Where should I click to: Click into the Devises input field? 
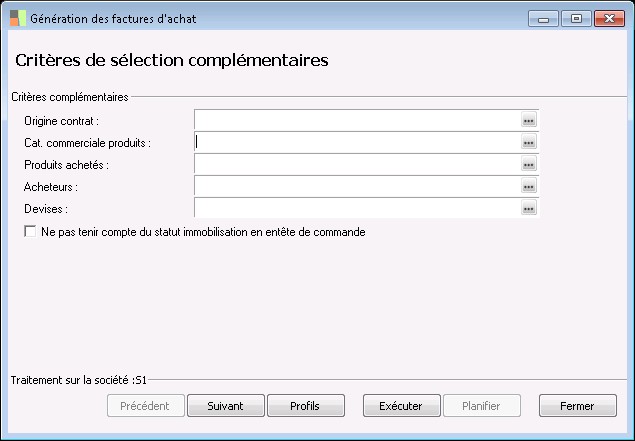[x=356, y=209]
